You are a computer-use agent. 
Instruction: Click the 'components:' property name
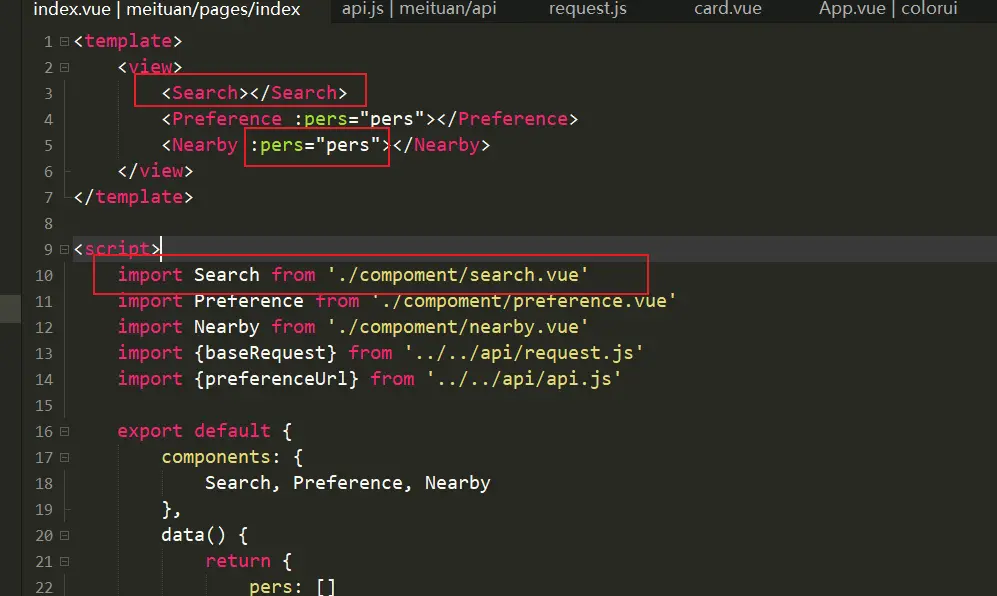(x=221, y=457)
